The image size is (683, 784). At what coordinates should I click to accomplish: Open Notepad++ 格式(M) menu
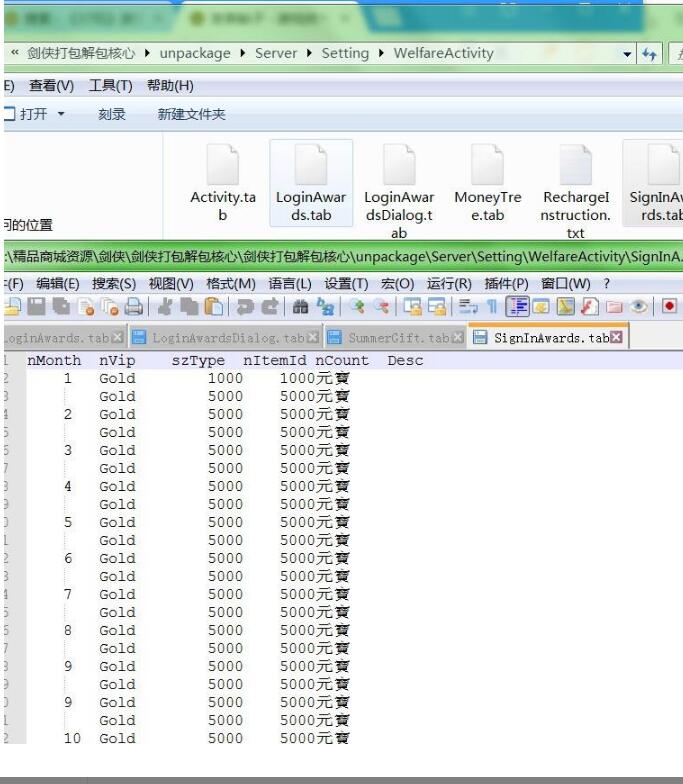coord(230,284)
